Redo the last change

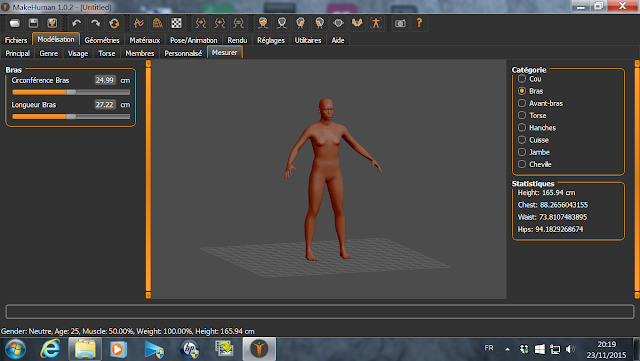point(95,23)
